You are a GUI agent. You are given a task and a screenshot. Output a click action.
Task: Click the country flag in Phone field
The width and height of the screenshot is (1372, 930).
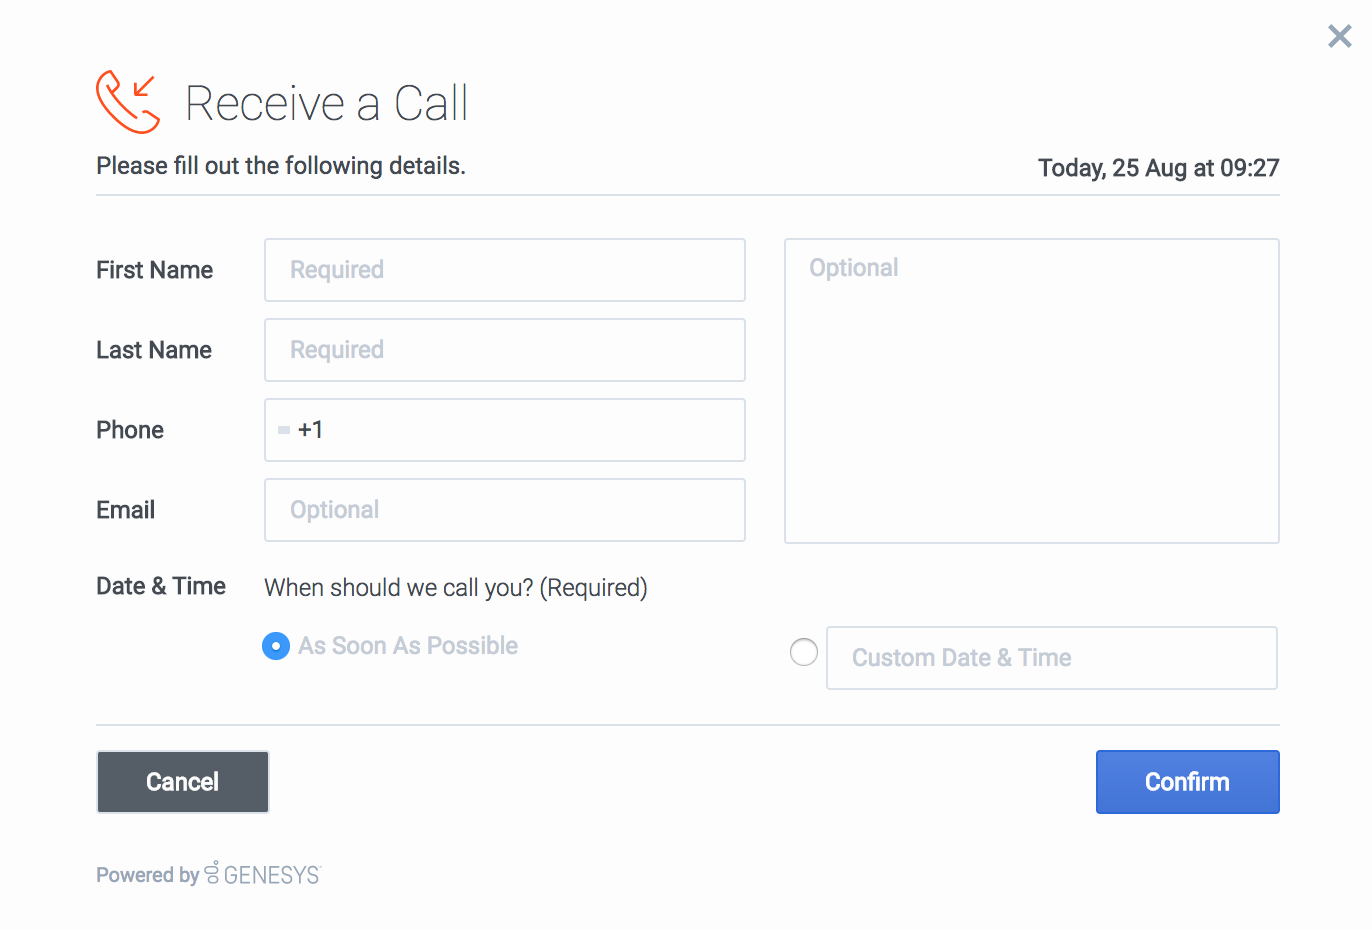pos(284,430)
